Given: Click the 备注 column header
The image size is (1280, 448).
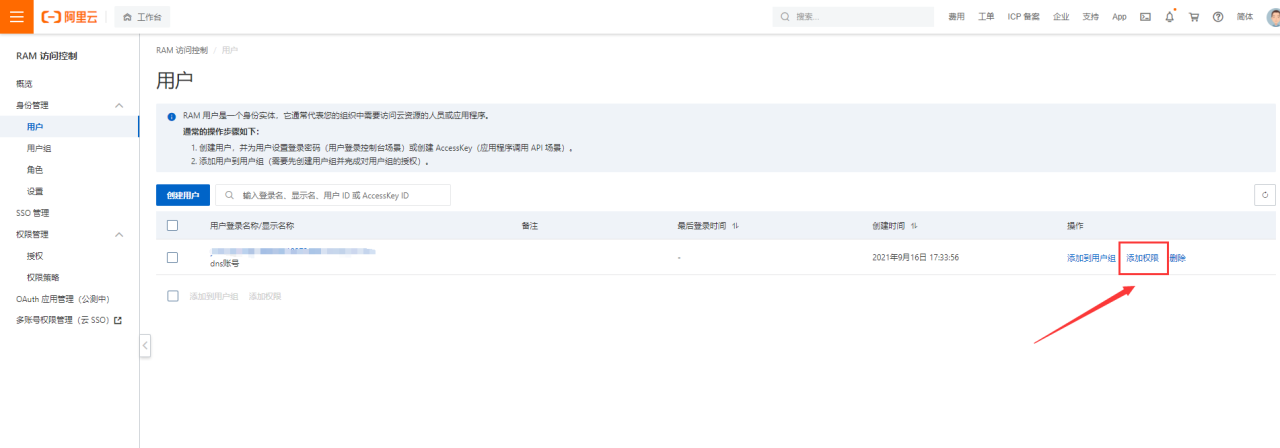Looking at the screenshot, I should [x=530, y=226].
